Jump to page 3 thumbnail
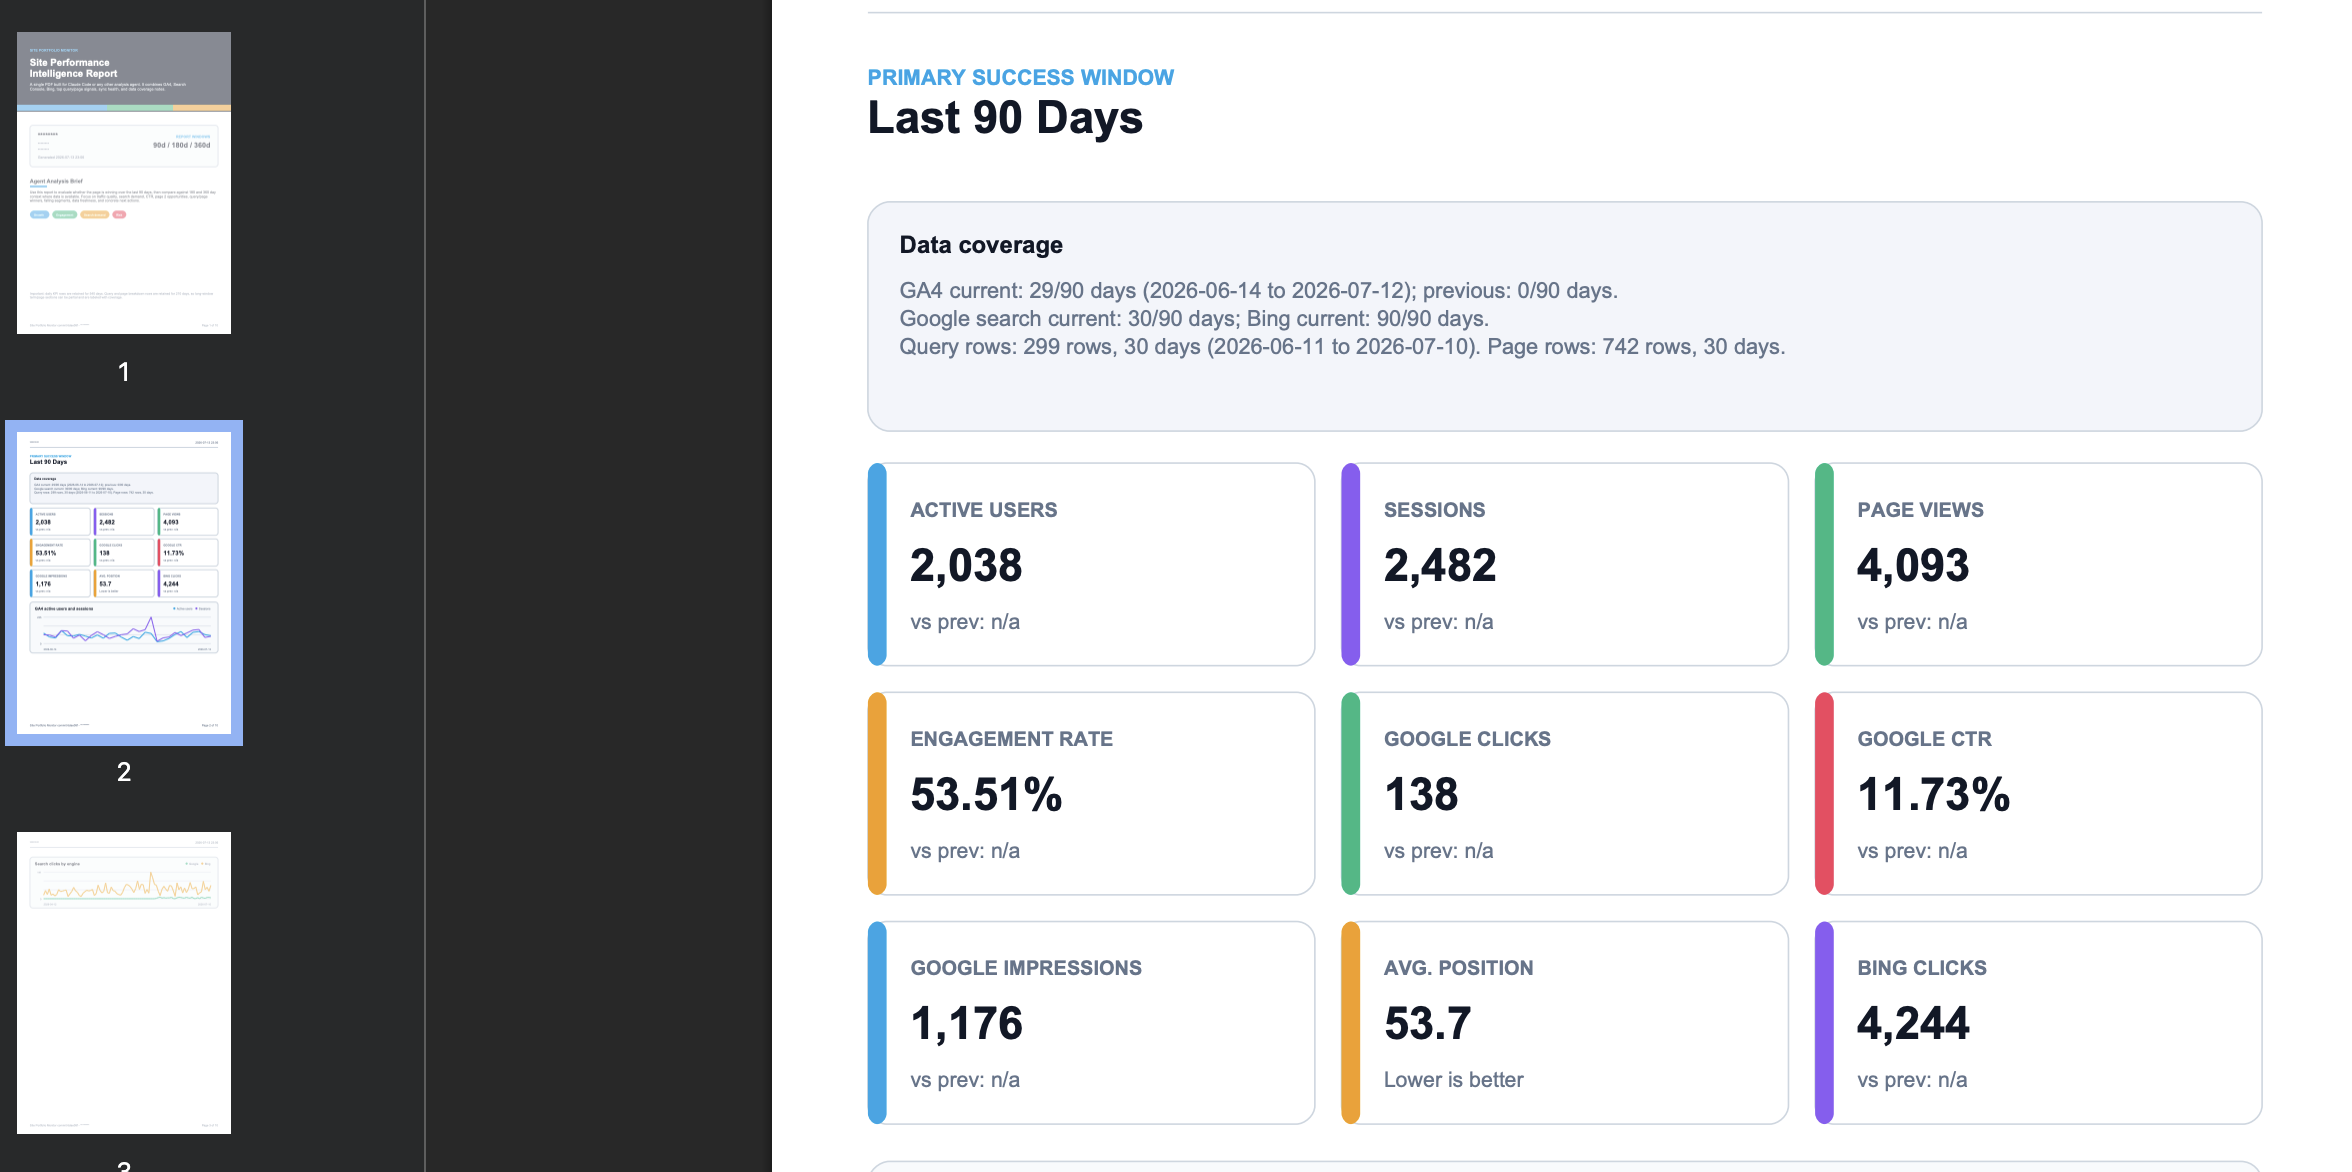Image resolution: width=2352 pixels, height=1172 pixels. [x=124, y=983]
